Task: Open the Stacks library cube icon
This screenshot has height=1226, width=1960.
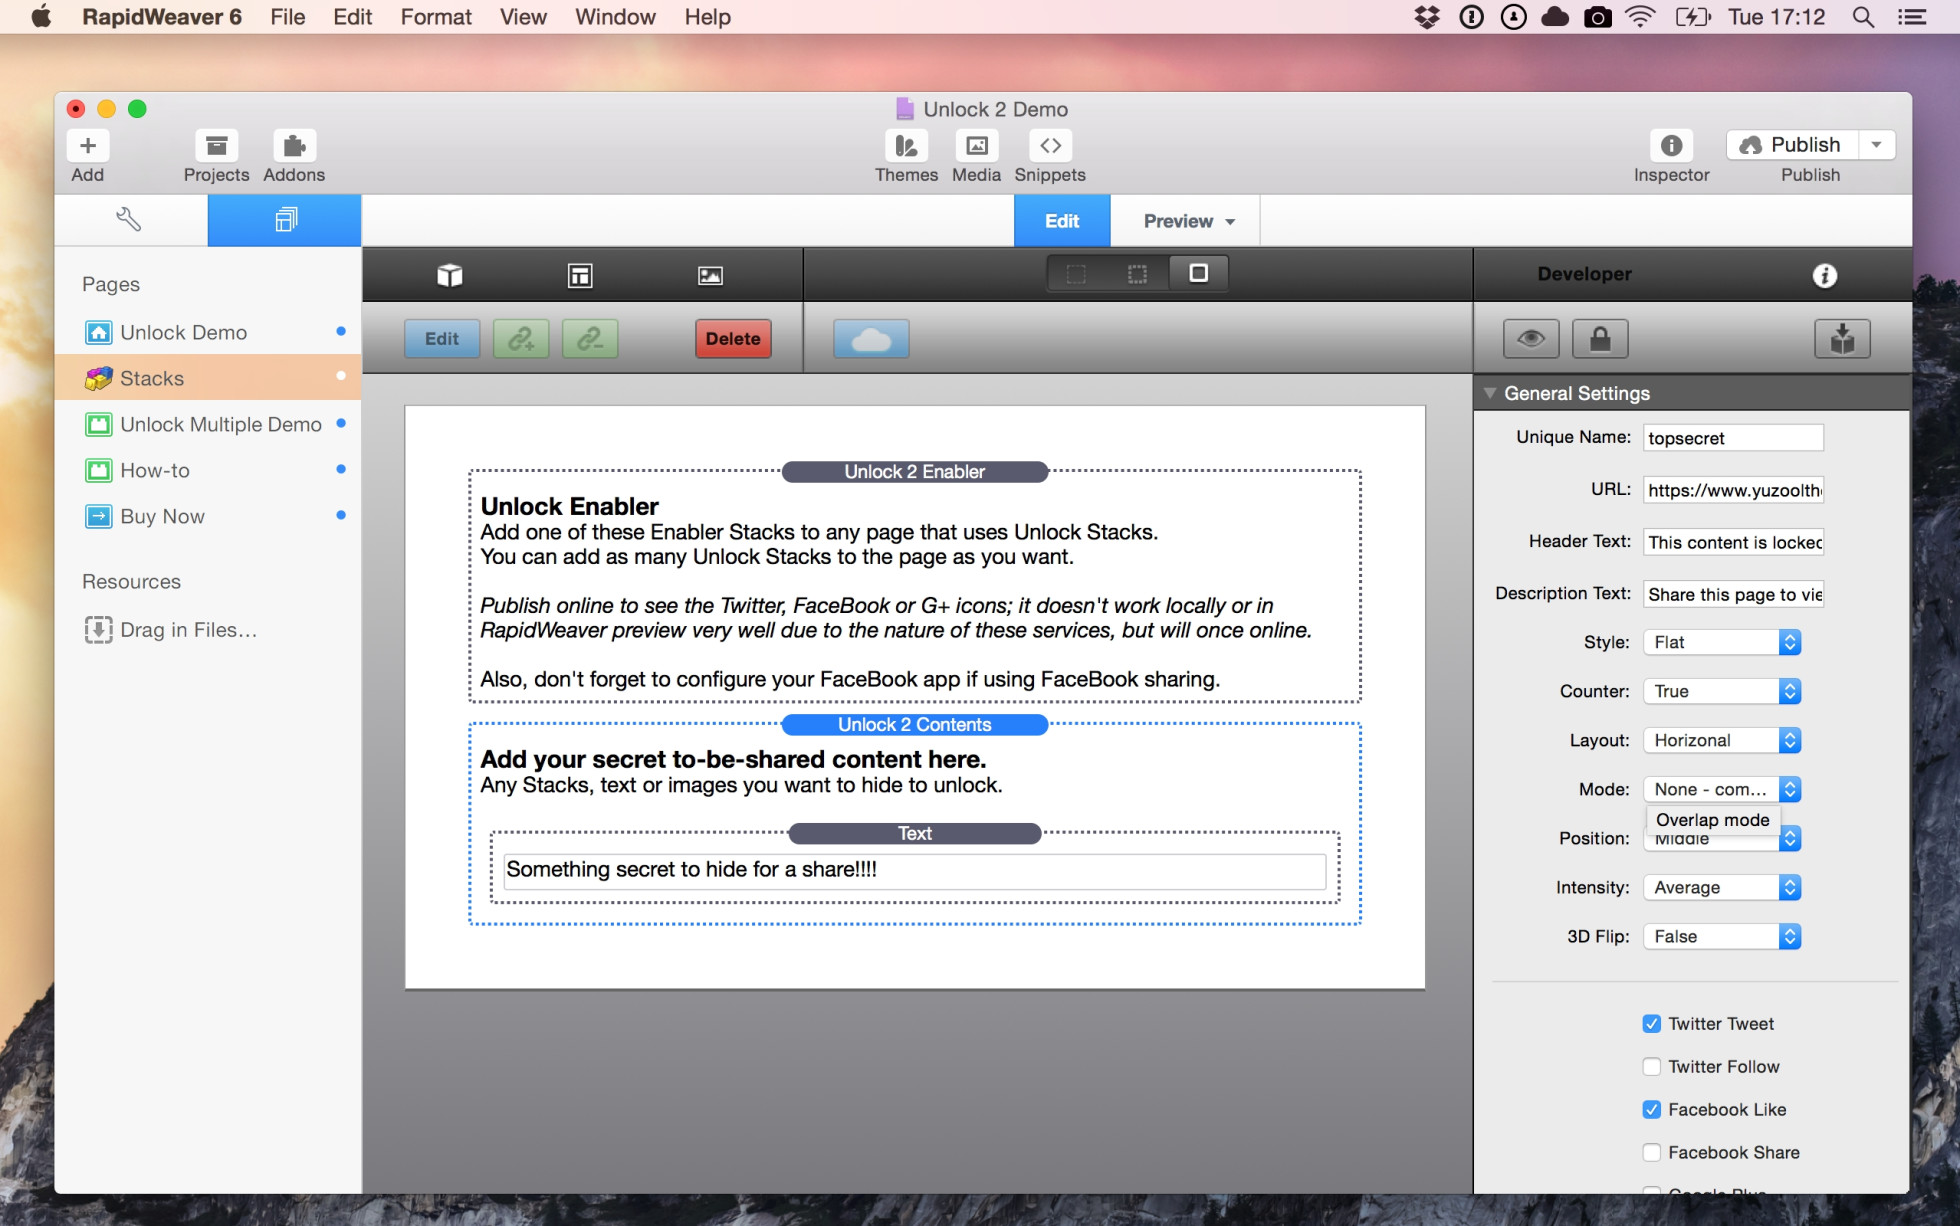Action: [450, 275]
